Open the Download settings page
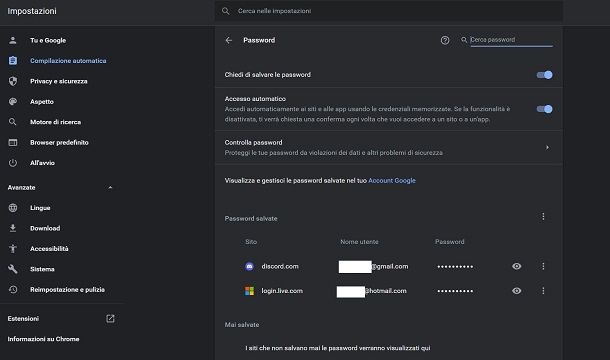 tap(45, 228)
